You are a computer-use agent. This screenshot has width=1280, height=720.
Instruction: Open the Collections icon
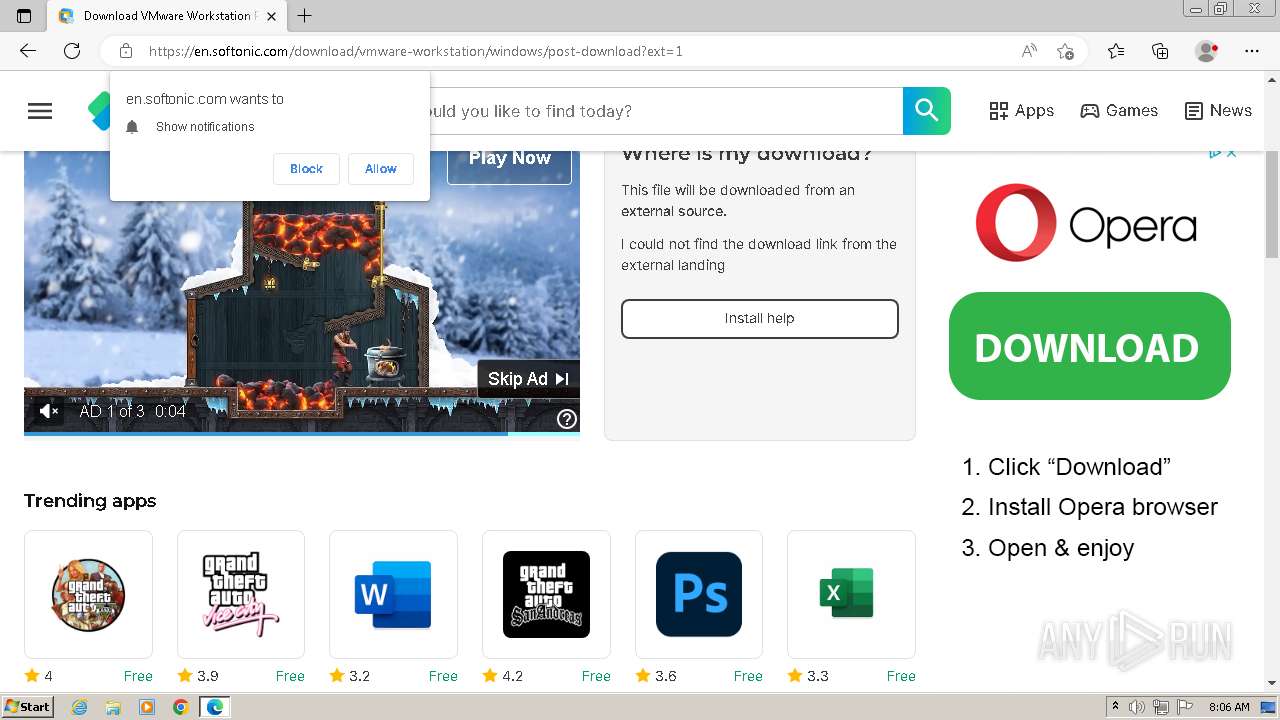1160,51
